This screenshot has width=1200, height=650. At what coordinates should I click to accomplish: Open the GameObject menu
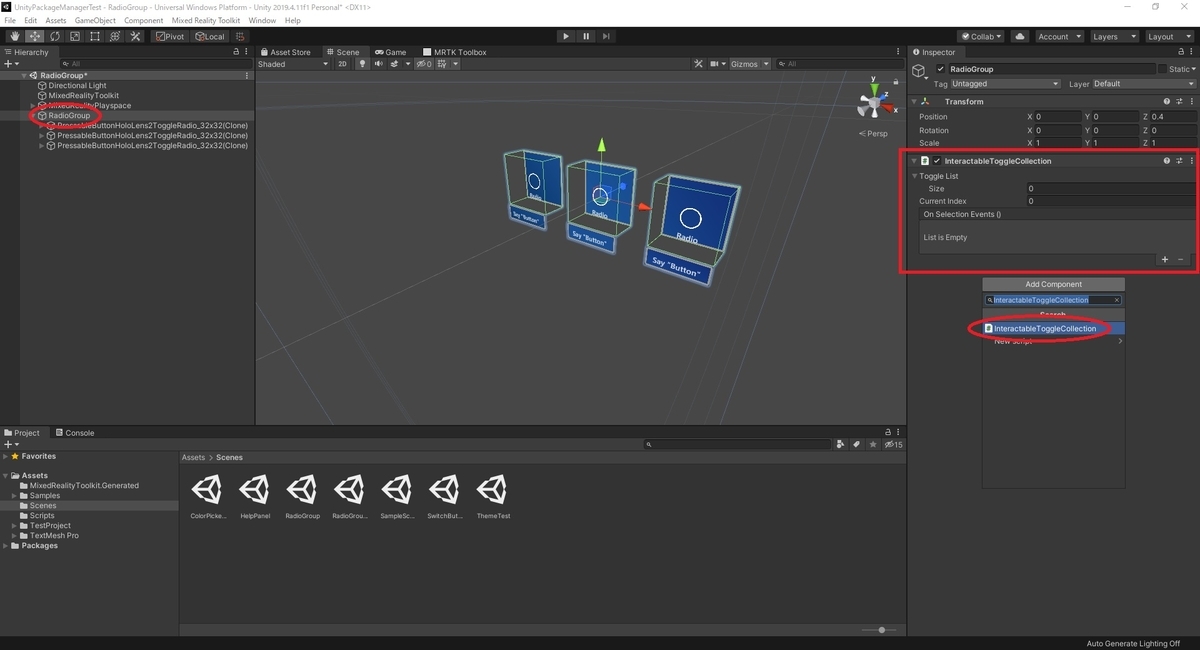[95, 20]
